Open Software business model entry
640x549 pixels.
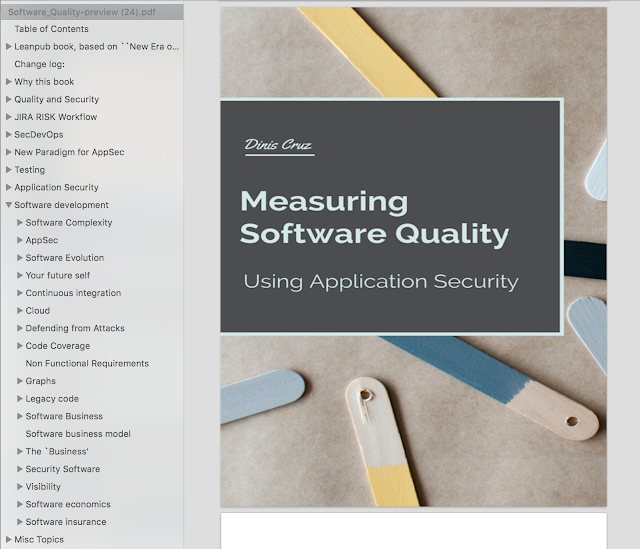[x=78, y=433]
